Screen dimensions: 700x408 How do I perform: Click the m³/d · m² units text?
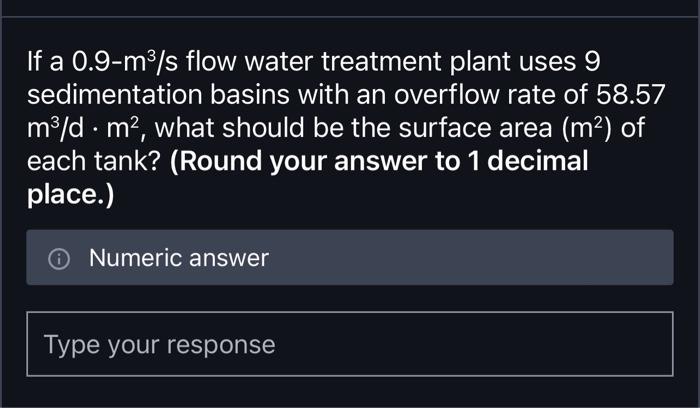tap(87, 128)
